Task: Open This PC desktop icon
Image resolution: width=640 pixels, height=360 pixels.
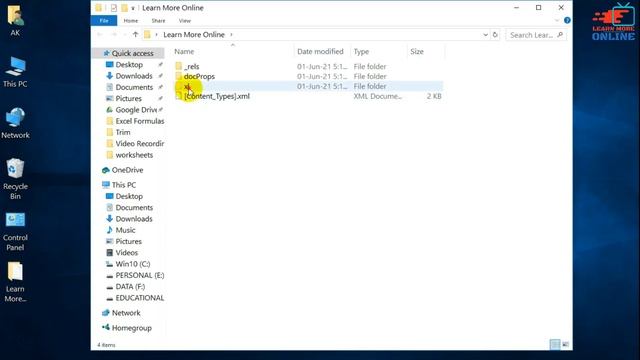Action: (15, 72)
